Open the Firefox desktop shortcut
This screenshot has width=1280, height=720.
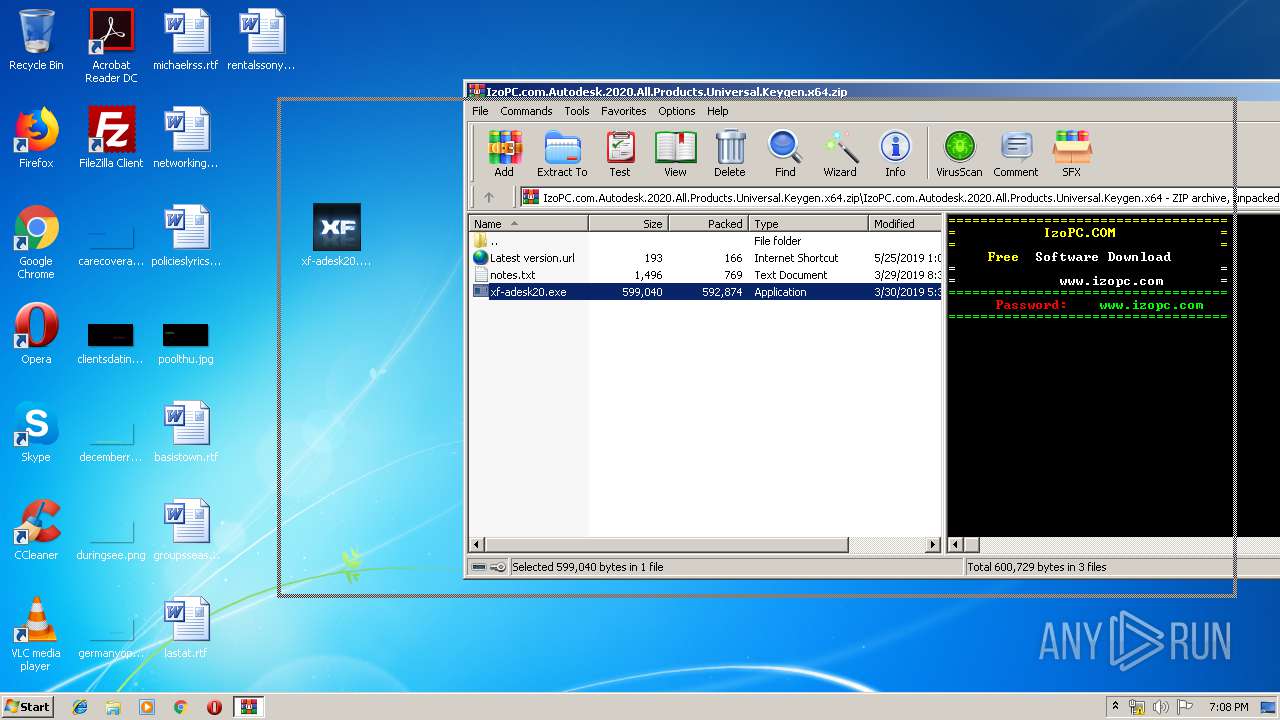pos(36,138)
